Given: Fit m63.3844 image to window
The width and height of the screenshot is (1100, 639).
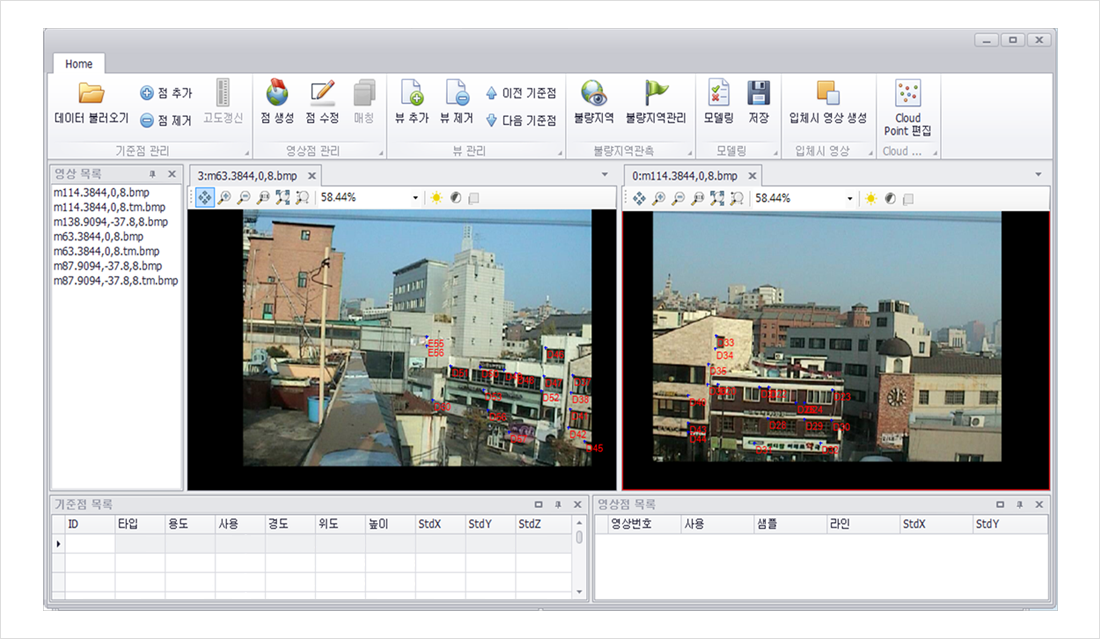Looking at the screenshot, I should 283,198.
